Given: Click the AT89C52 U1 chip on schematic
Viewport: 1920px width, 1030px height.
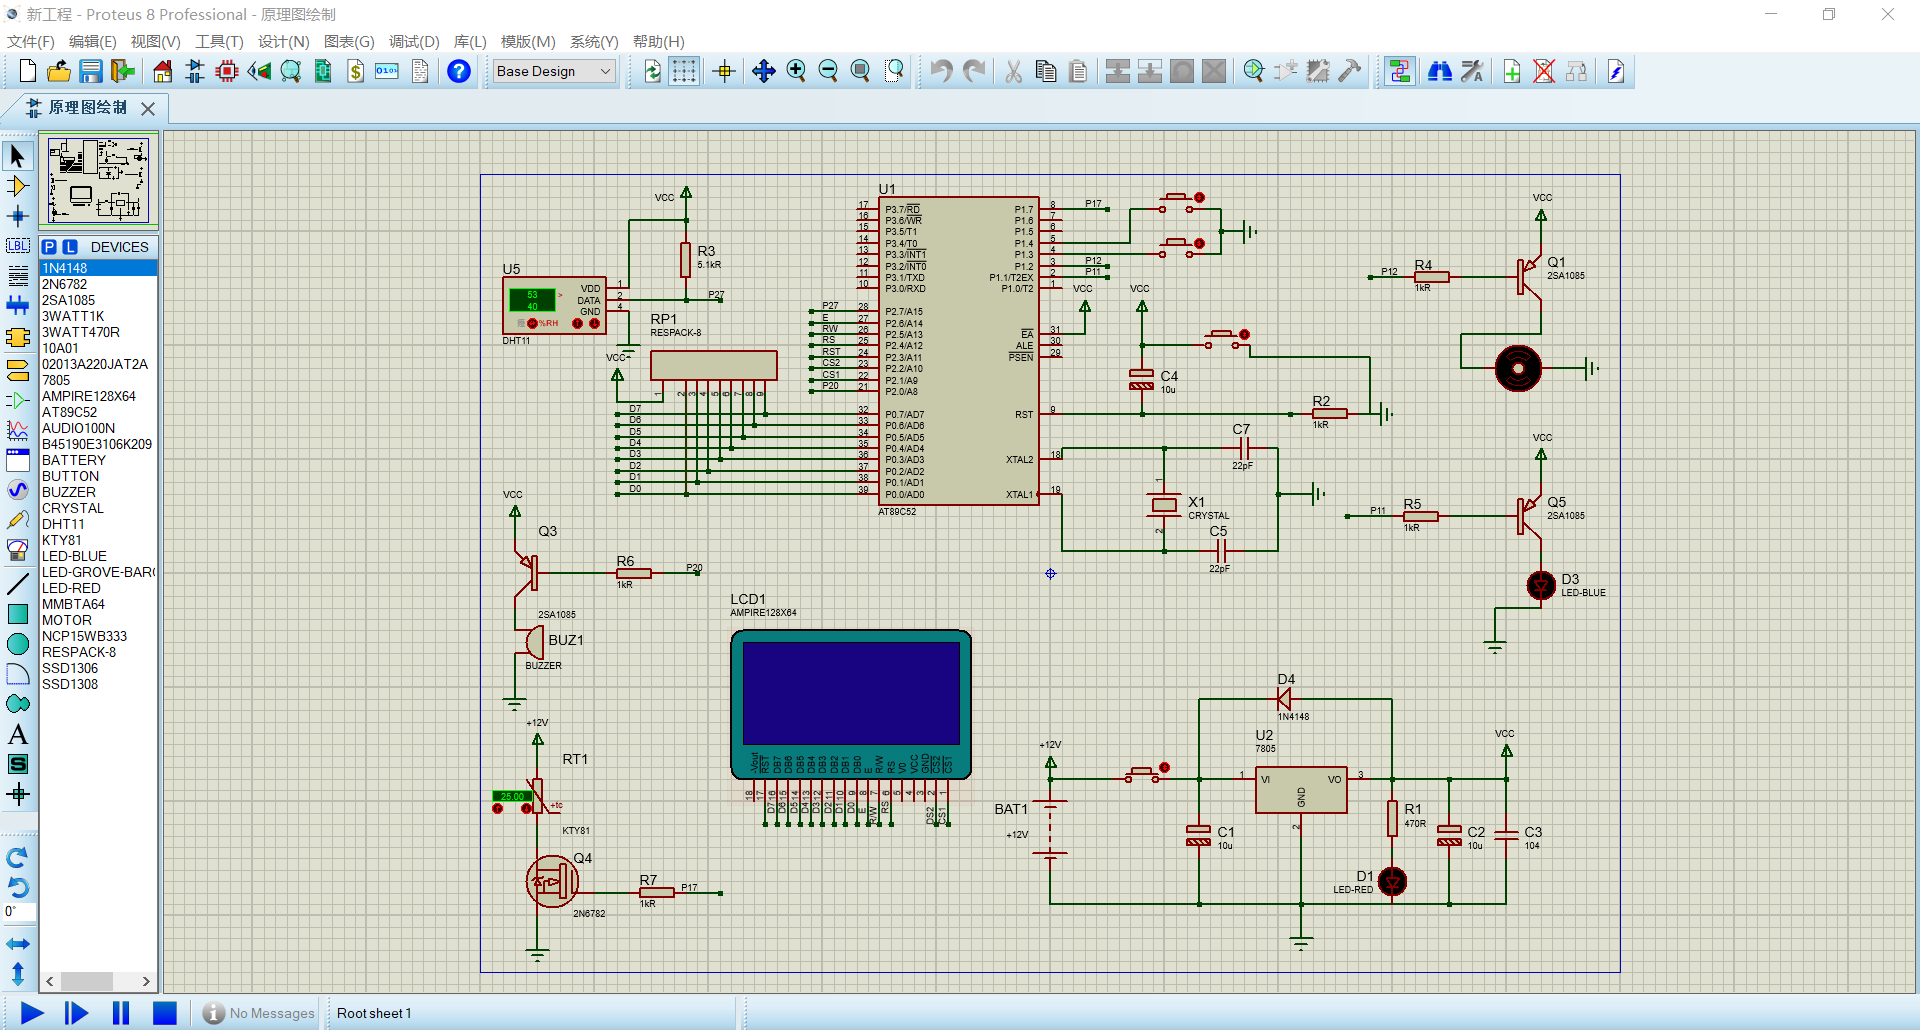Looking at the screenshot, I should (x=958, y=351).
